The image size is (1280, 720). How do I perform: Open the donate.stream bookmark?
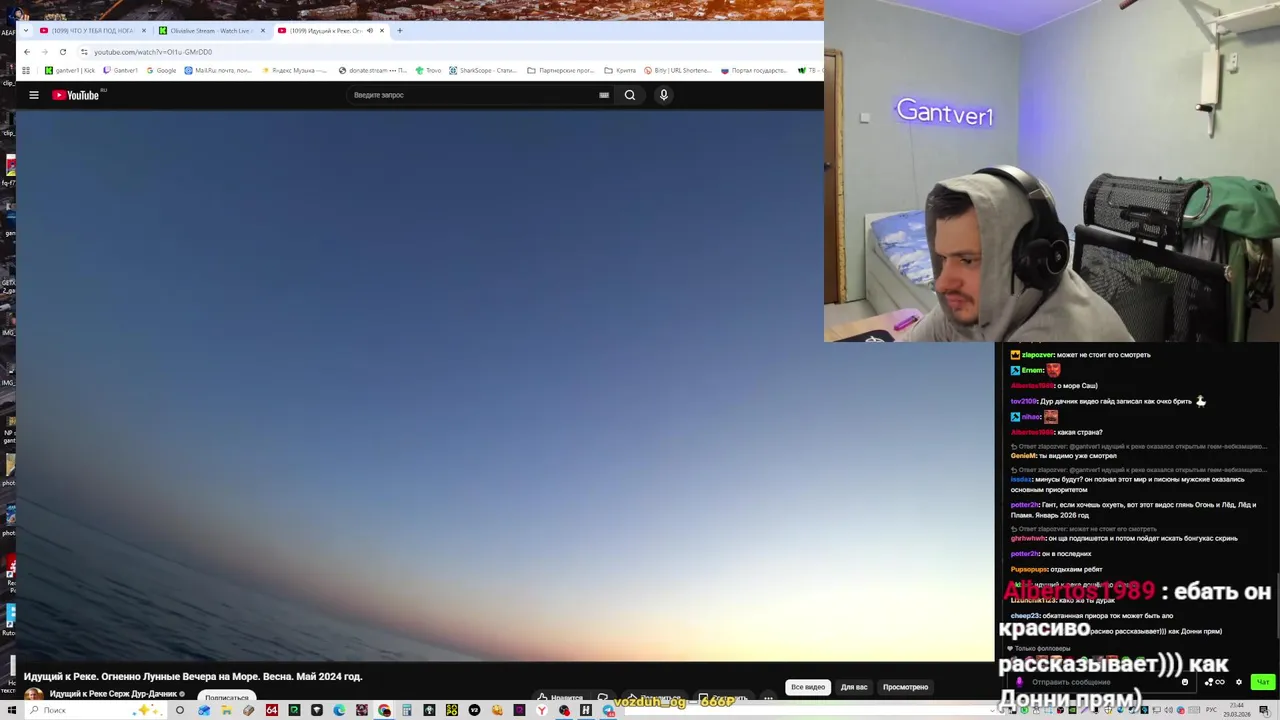(x=373, y=71)
